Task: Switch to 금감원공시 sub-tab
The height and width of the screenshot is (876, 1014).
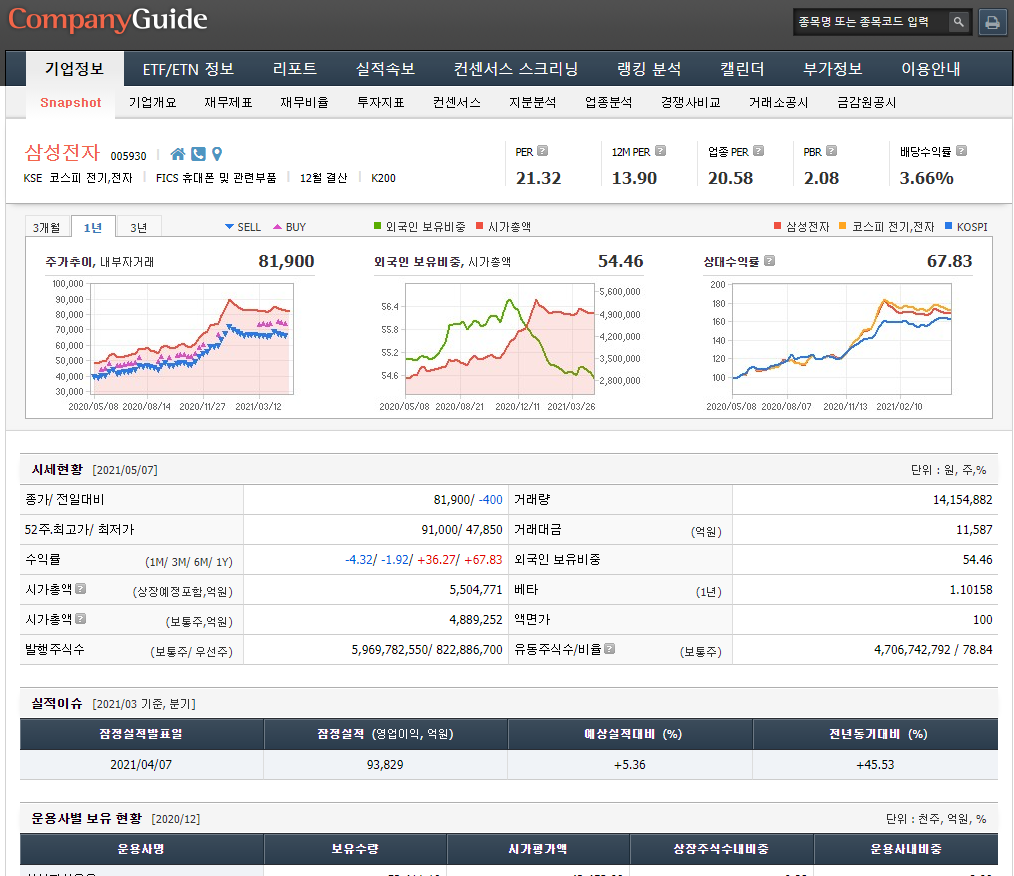Action: [867, 103]
